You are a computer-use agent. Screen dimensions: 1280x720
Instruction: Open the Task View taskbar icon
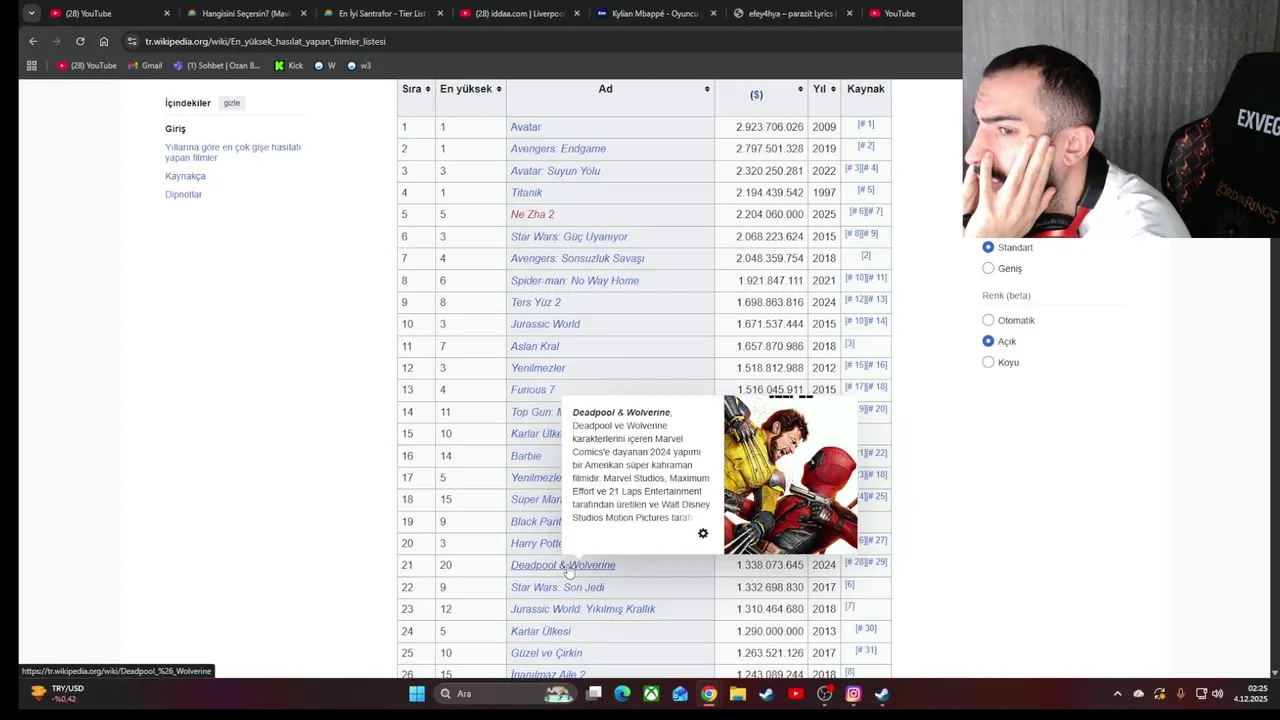click(594, 693)
